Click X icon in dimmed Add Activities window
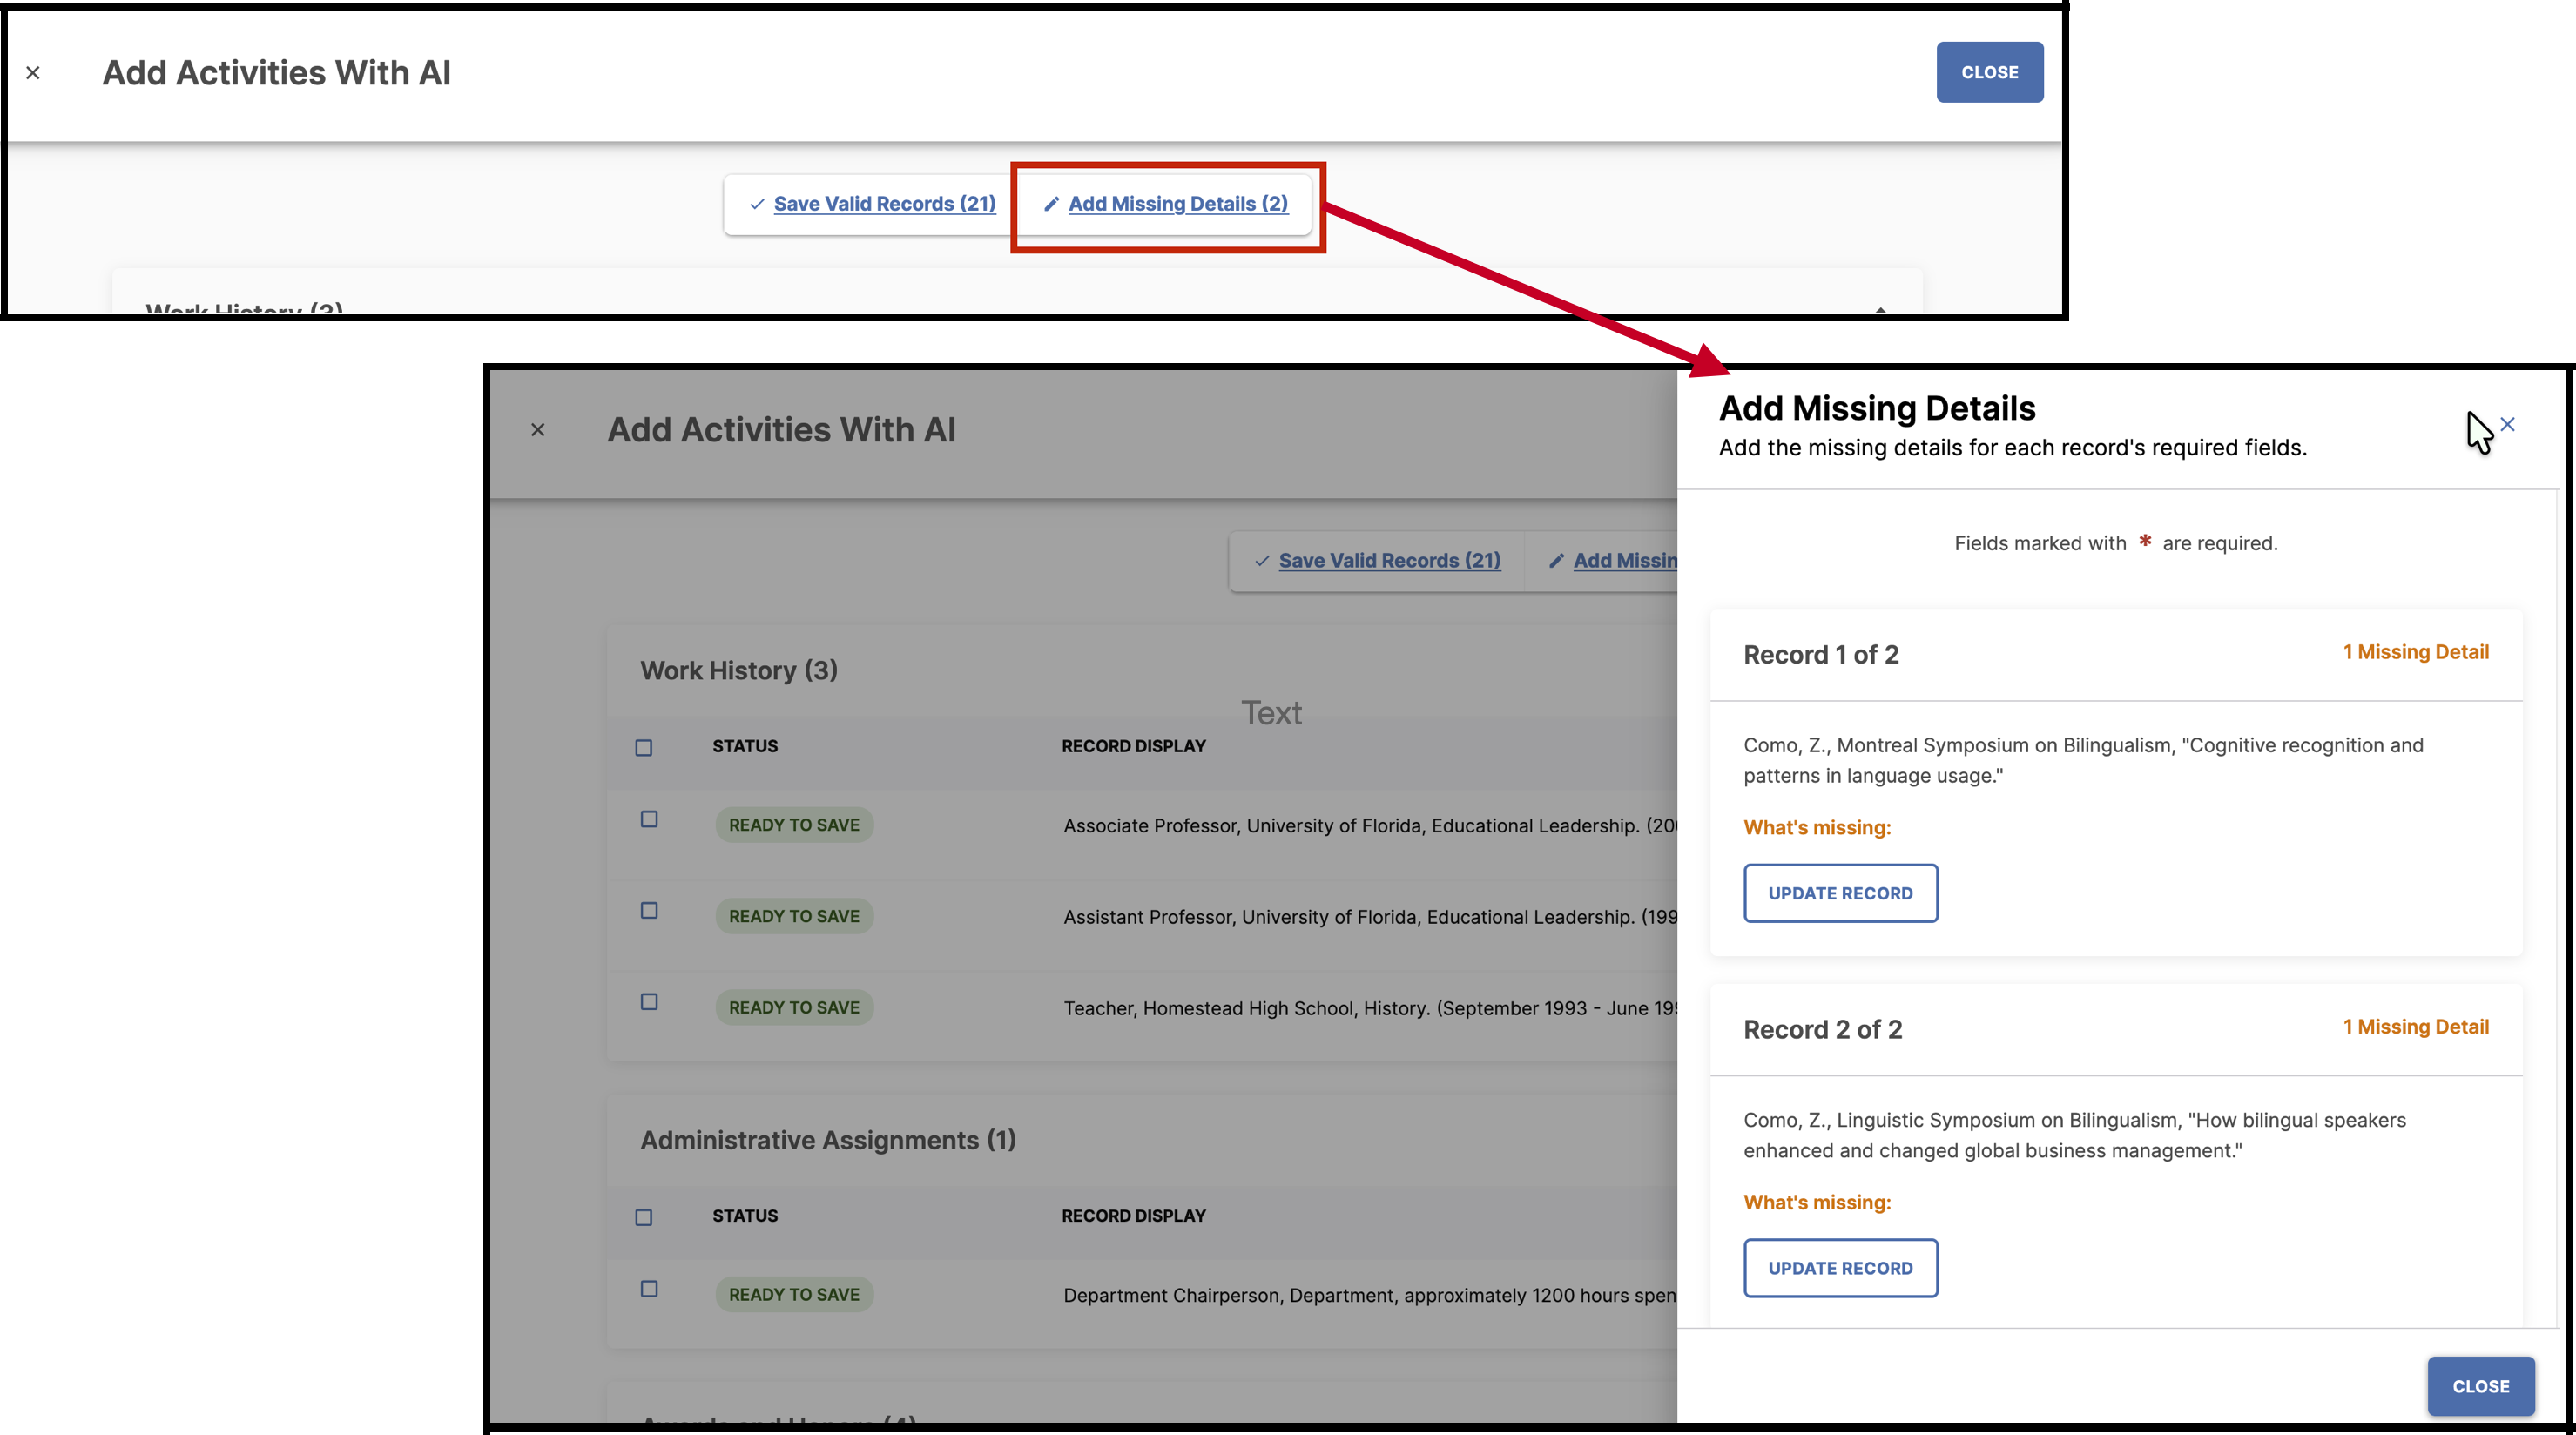The image size is (2576, 1435). (538, 430)
